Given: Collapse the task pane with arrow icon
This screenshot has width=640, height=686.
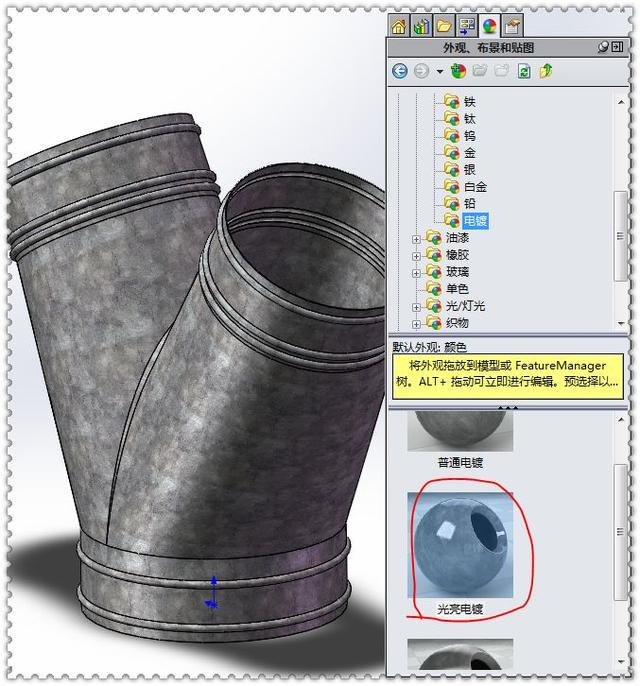Looking at the screenshot, I should pyautogui.click(x=617, y=47).
